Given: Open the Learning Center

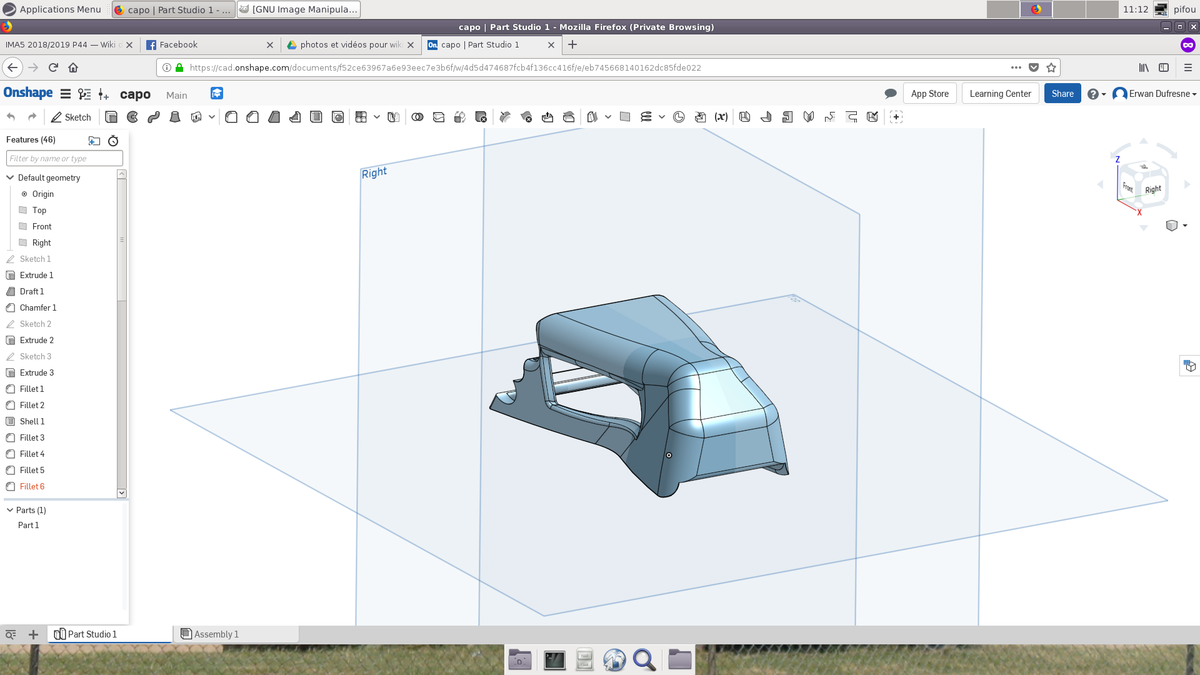Looking at the screenshot, I should (x=1000, y=94).
